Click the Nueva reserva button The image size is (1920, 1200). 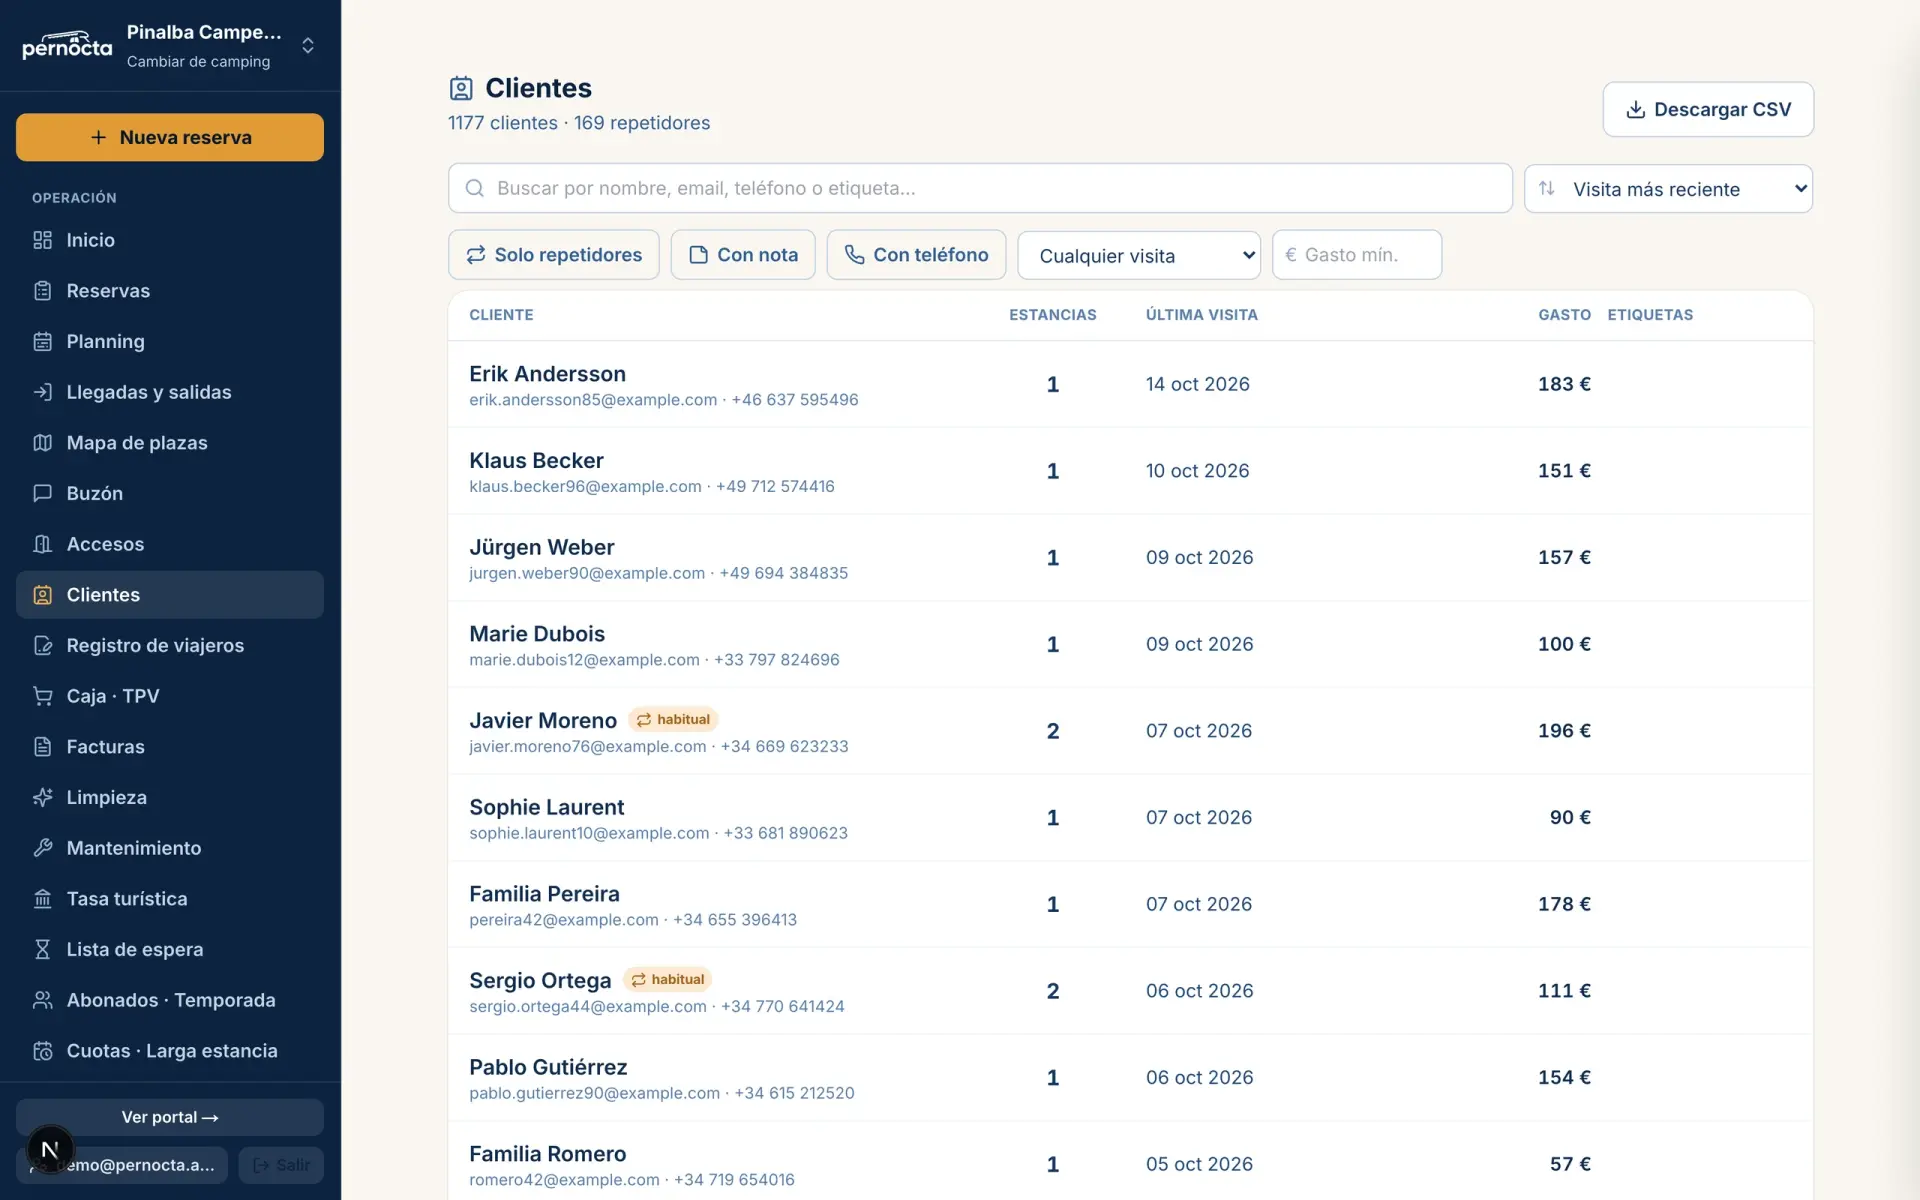click(x=170, y=137)
